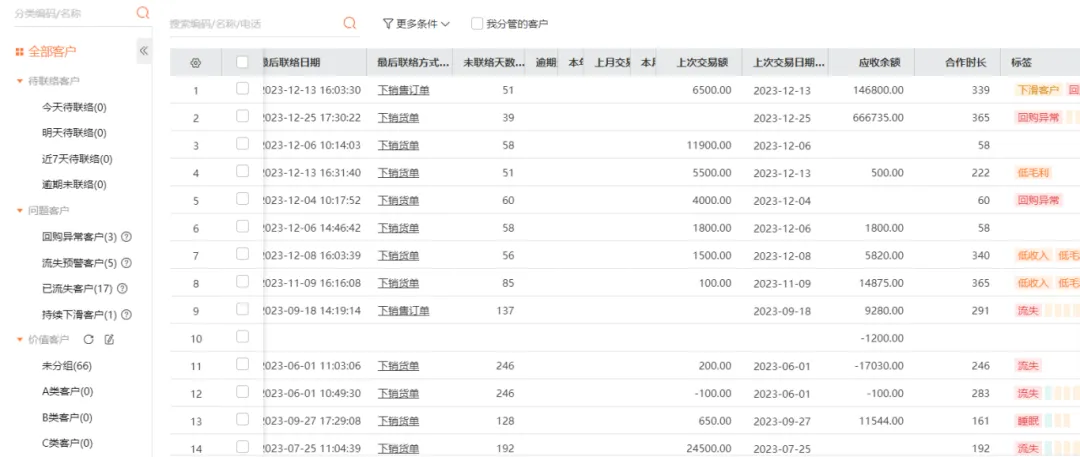Select 今天待联络(0) item
Viewport: 1080px width, 457px height.
pyautogui.click(x=74, y=107)
